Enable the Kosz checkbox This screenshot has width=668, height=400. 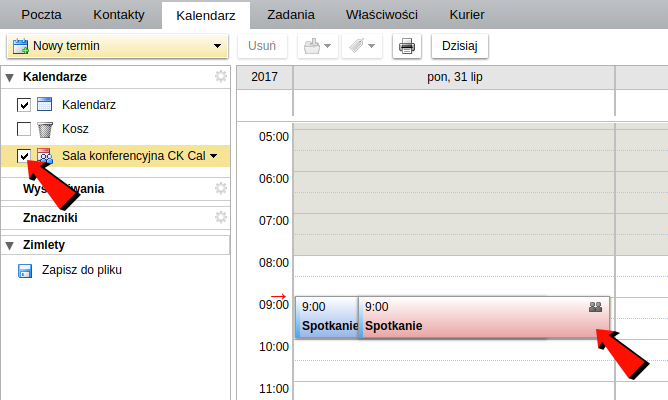[24, 129]
